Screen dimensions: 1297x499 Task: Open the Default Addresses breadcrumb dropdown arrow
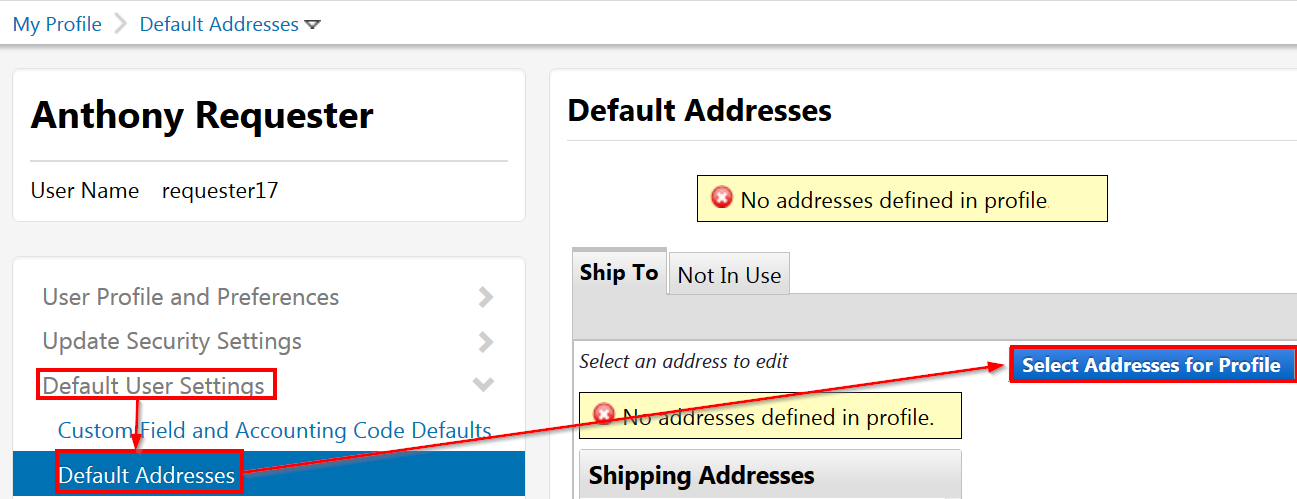[x=313, y=25]
